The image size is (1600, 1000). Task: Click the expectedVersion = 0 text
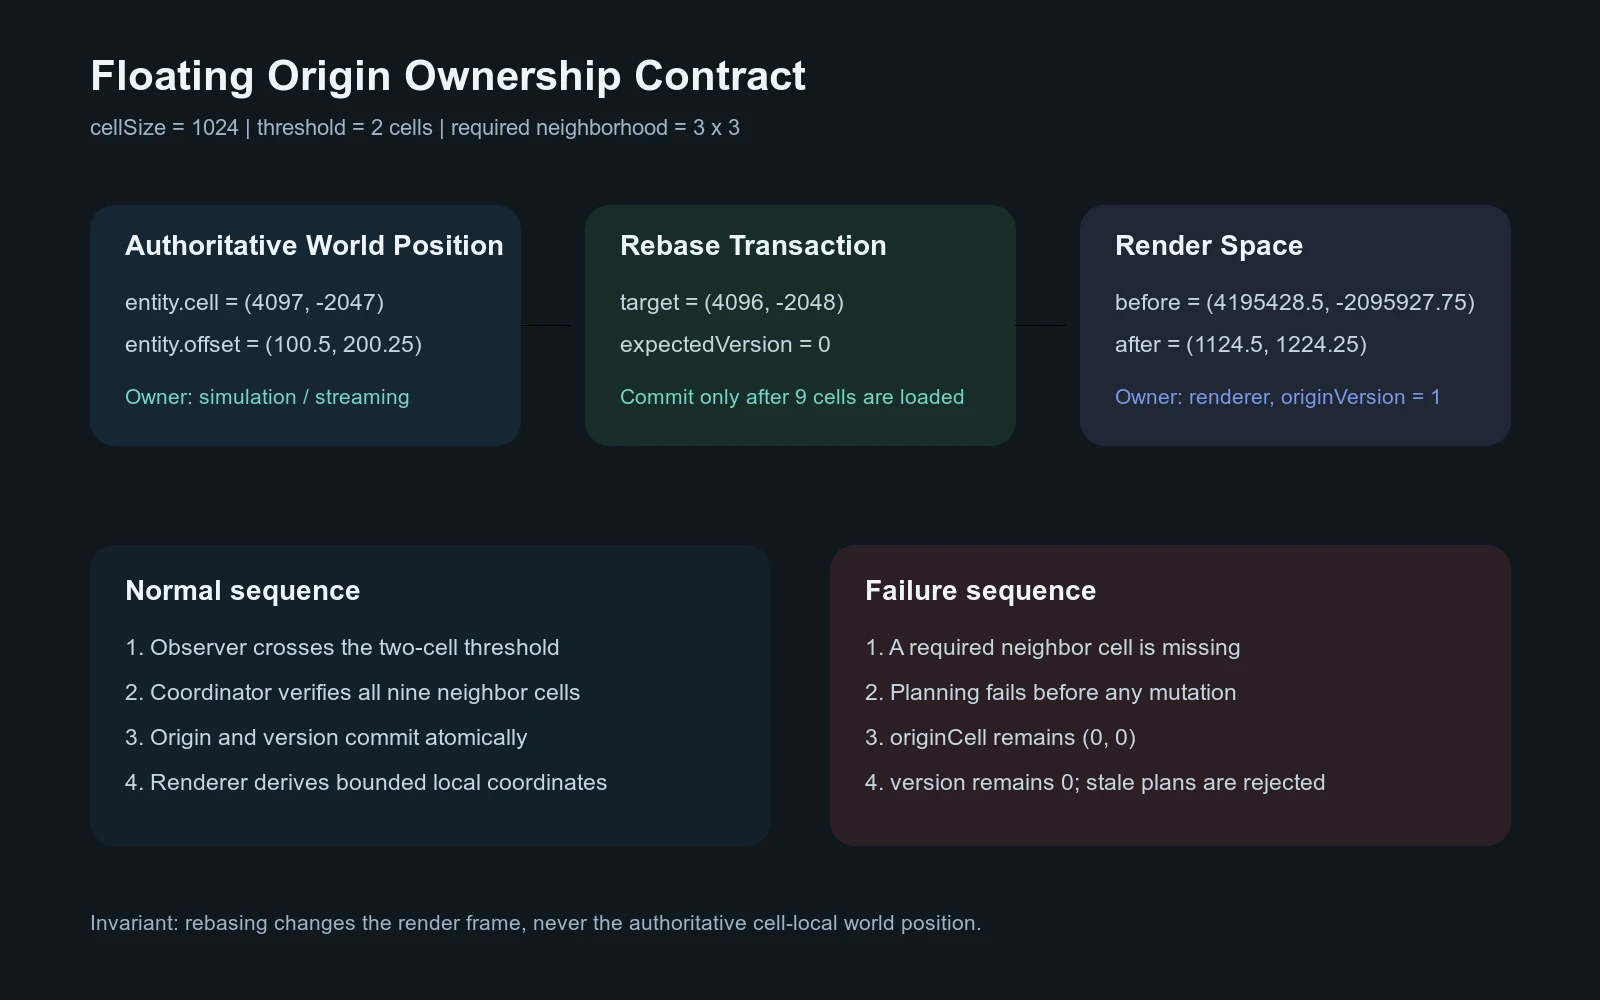tap(725, 344)
